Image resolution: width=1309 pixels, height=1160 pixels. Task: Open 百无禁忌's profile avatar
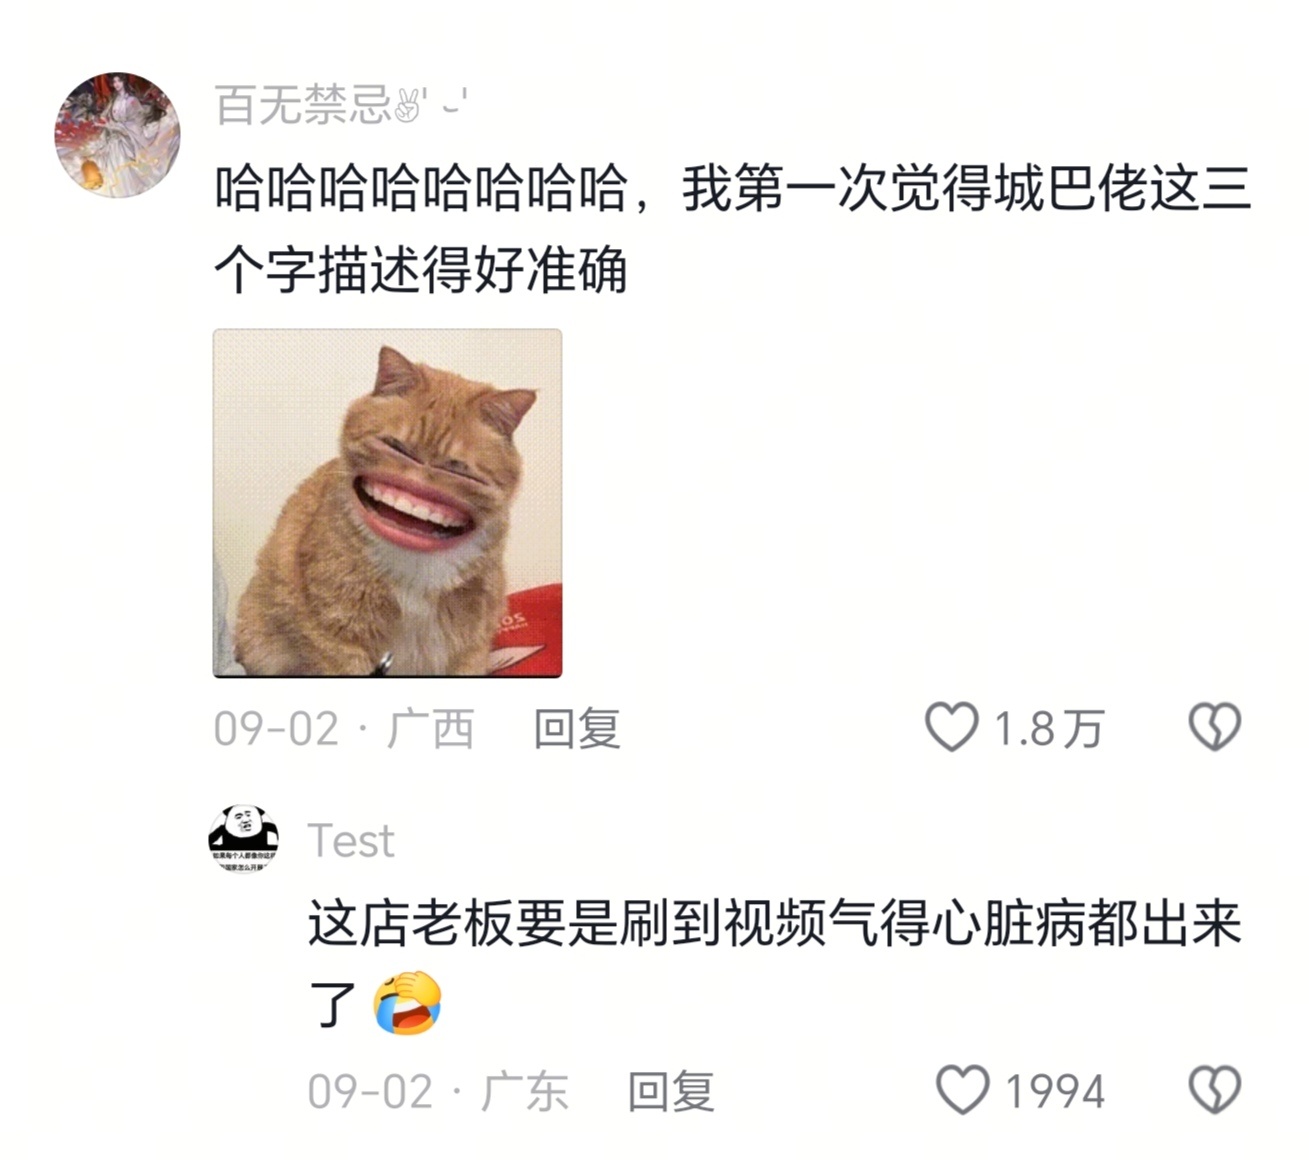117,134
